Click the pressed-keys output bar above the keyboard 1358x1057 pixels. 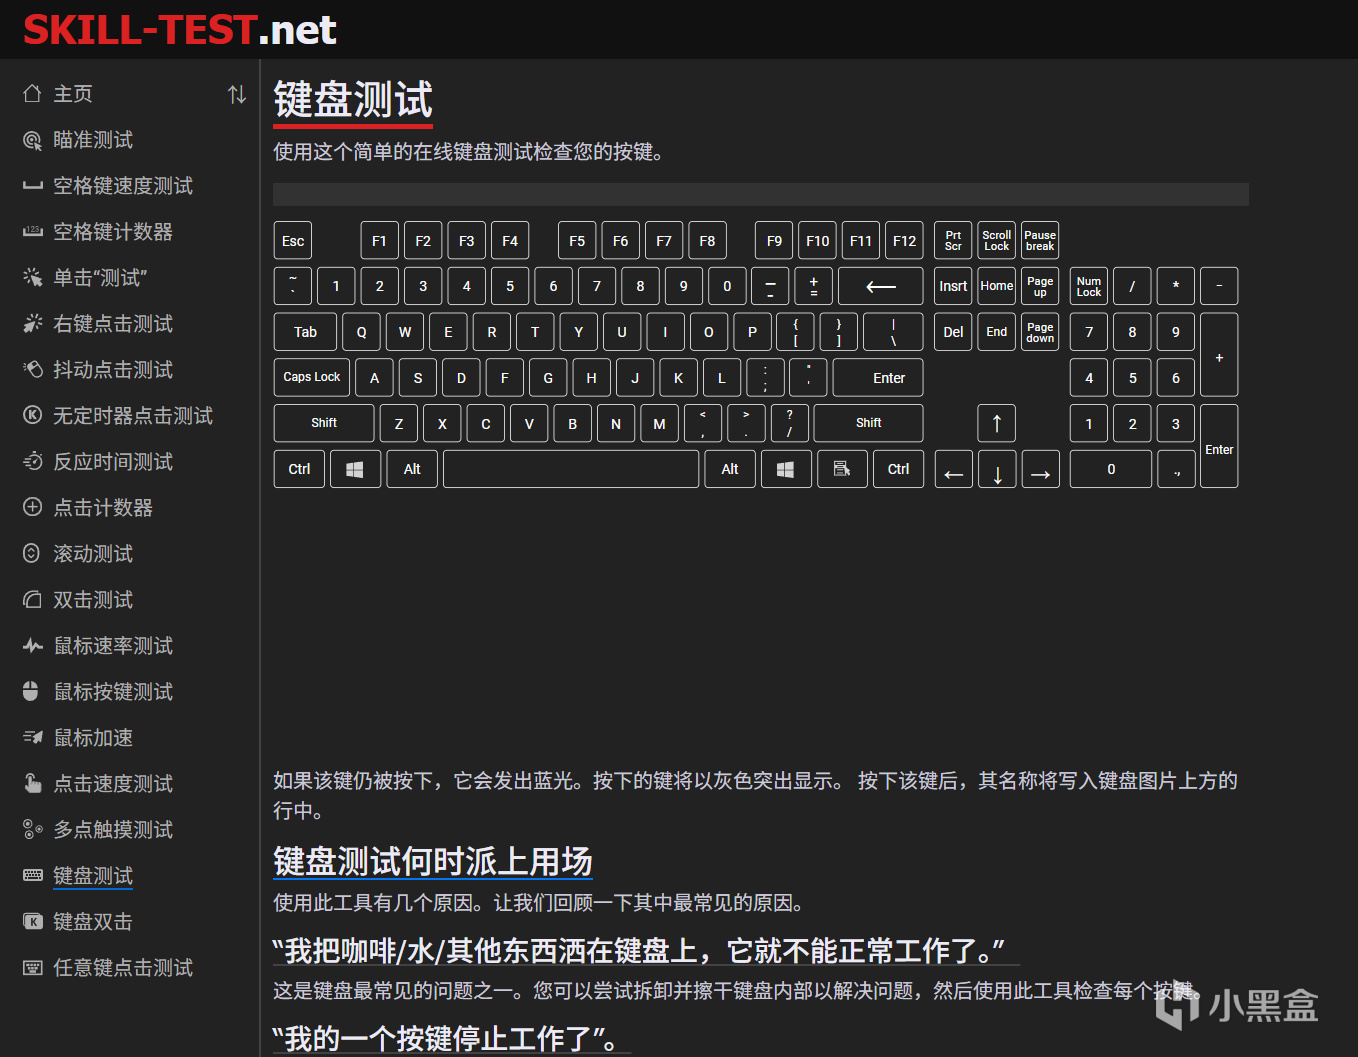[x=761, y=194]
